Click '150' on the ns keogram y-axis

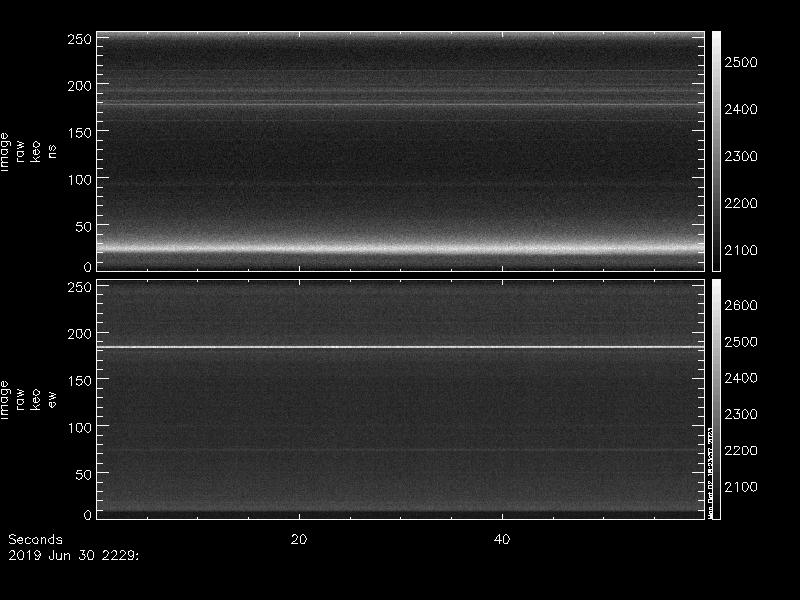point(79,133)
